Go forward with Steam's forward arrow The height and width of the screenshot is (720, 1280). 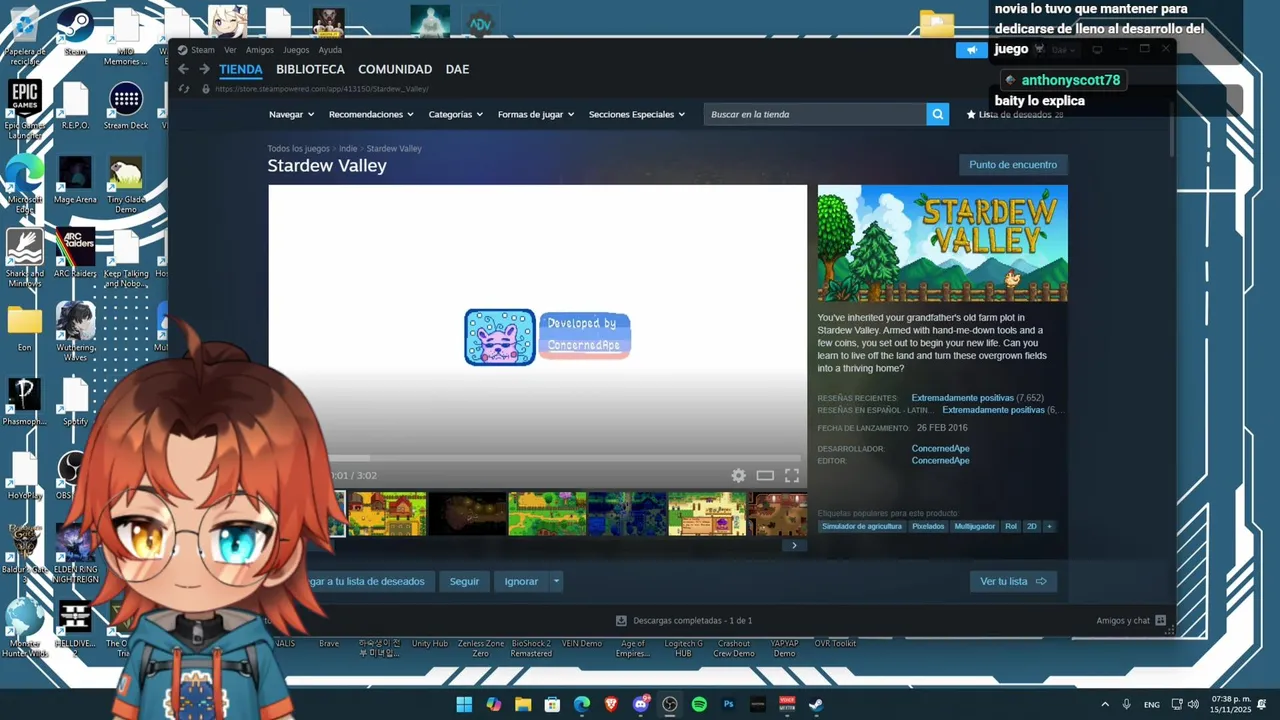[x=204, y=69]
